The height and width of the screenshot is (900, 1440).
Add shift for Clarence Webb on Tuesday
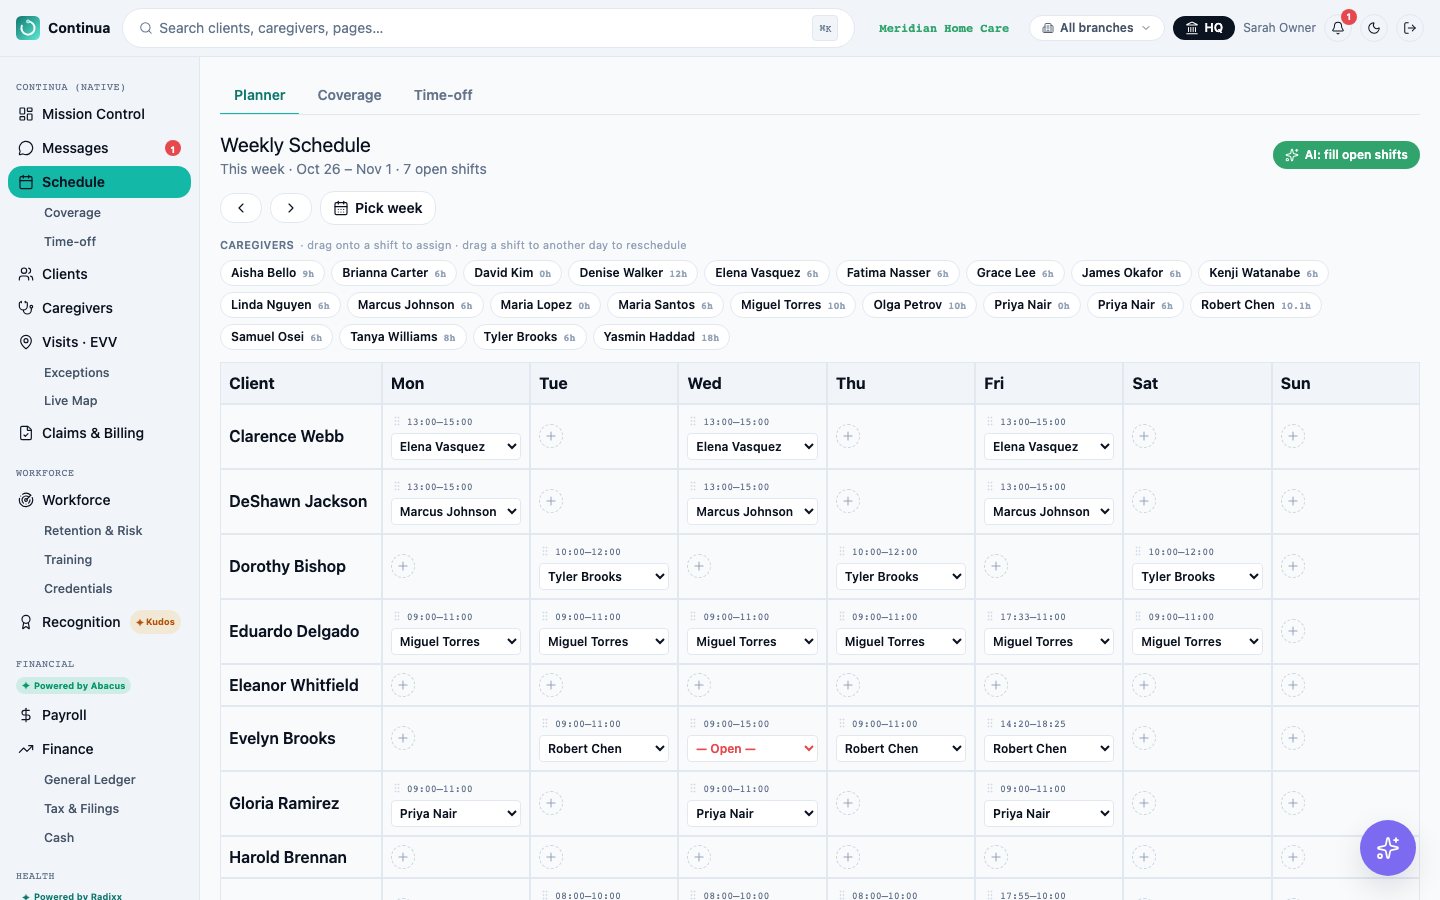tap(551, 436)
